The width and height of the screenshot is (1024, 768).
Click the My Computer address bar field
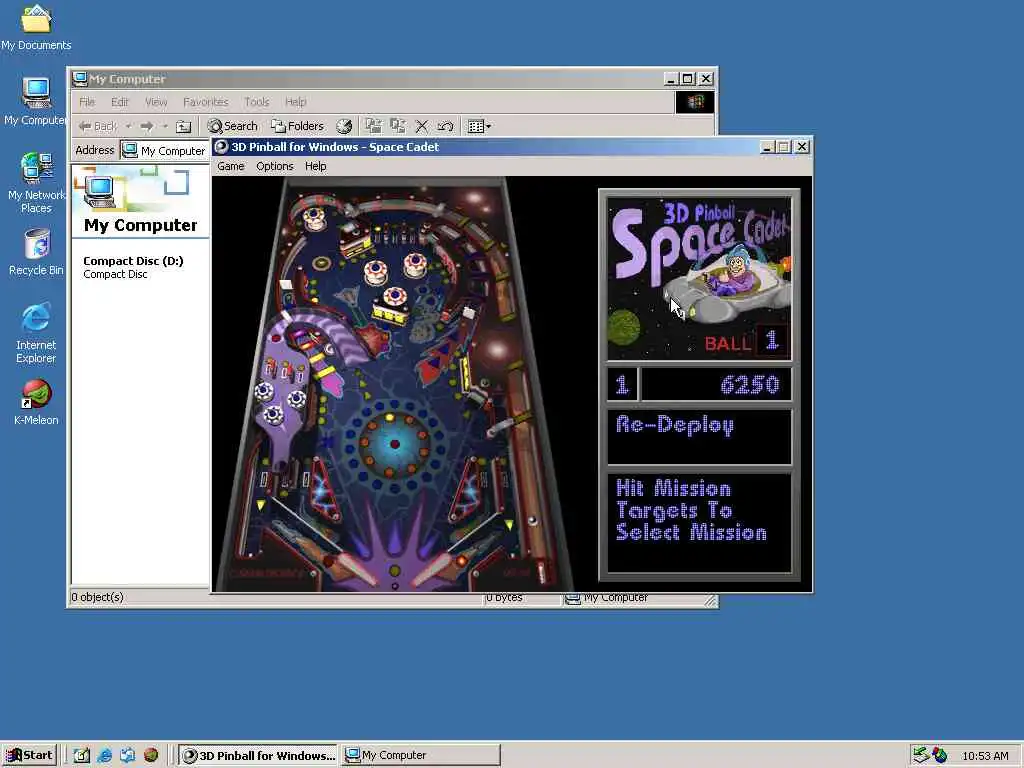tap(165, 151)
